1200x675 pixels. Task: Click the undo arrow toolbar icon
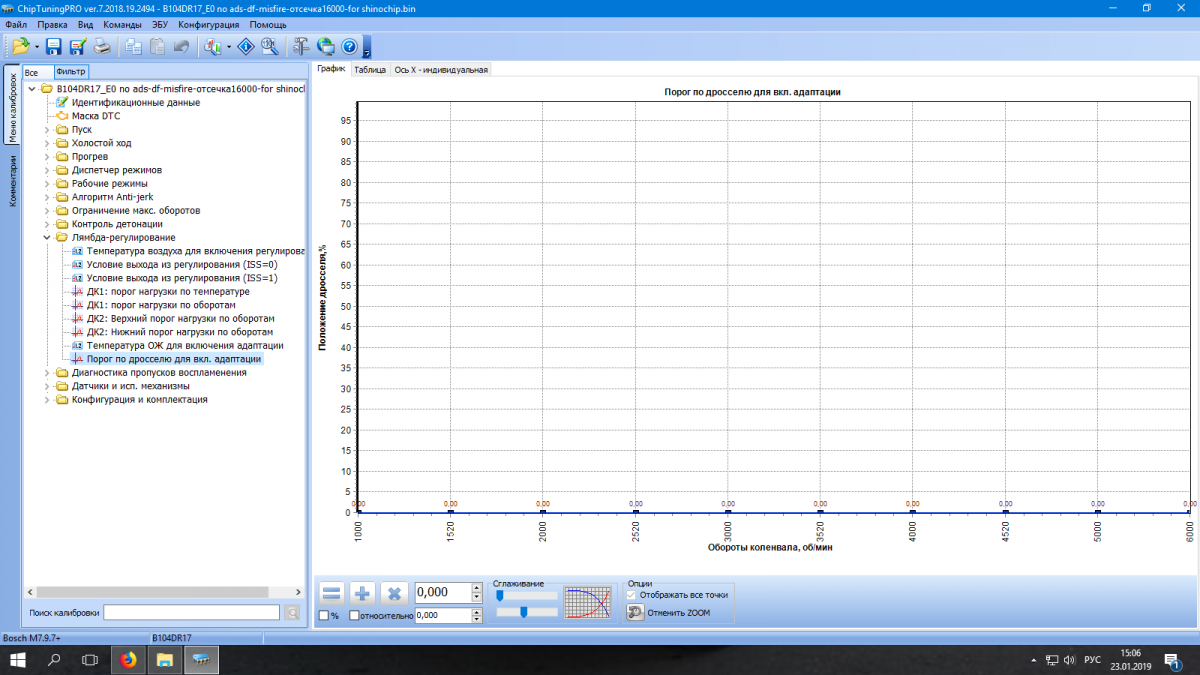tap(181, 46)
